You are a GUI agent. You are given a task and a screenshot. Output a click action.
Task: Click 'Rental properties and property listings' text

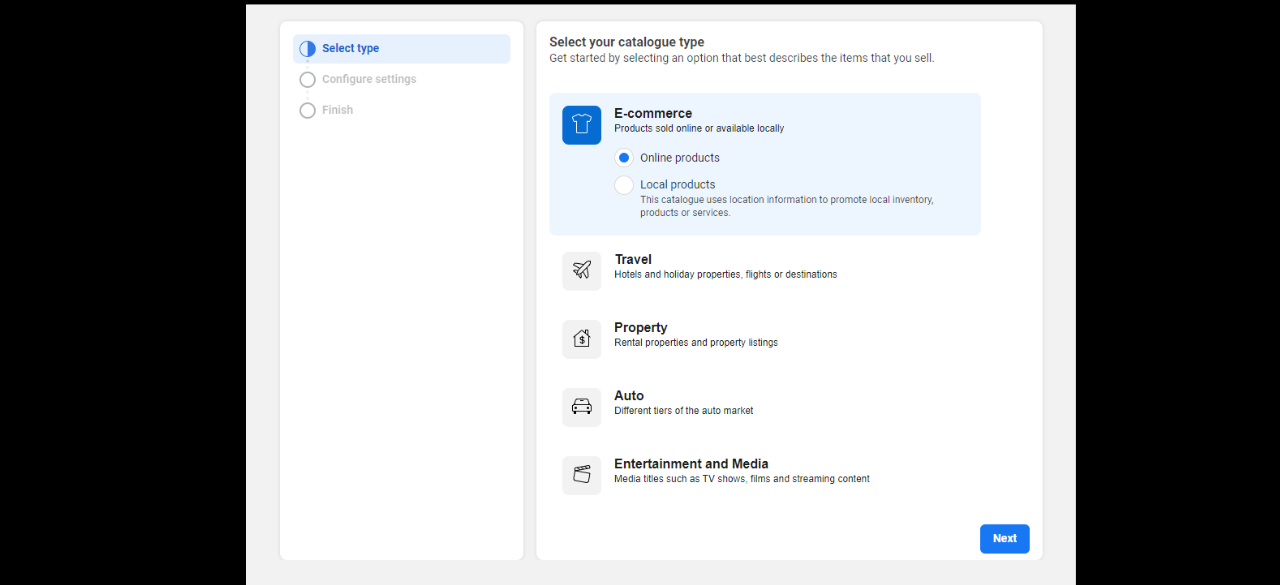point(696,343)
